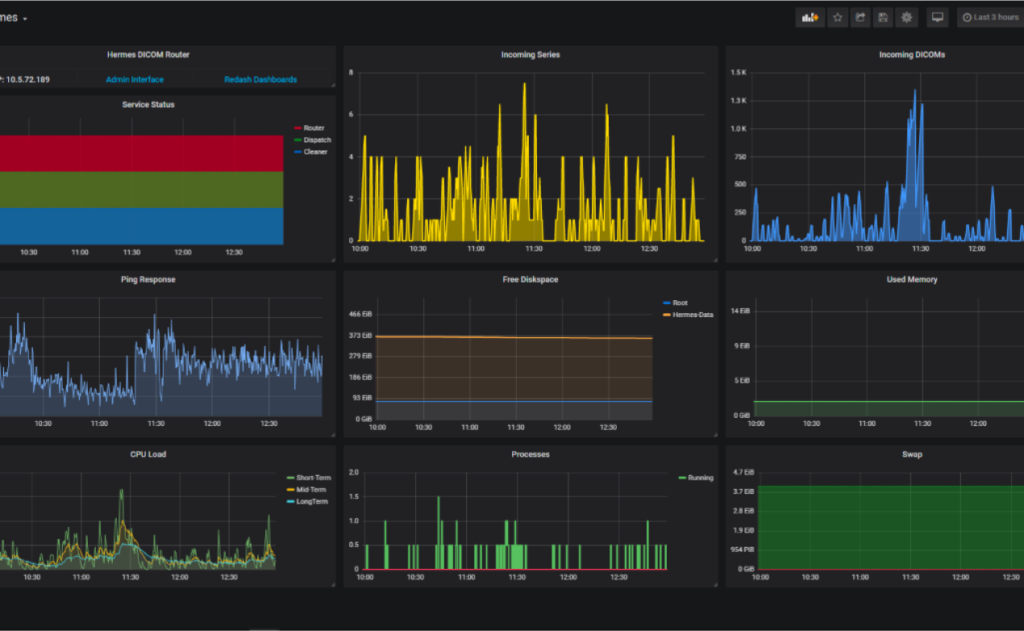Toggle Router series in Service Status legend
1024x631 pixels.
(x=313, y=128)
